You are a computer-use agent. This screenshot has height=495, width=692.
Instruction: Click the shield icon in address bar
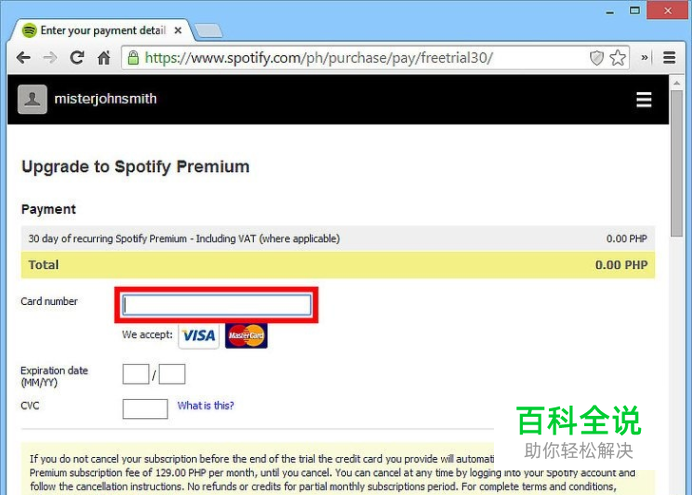pos(597,58)
